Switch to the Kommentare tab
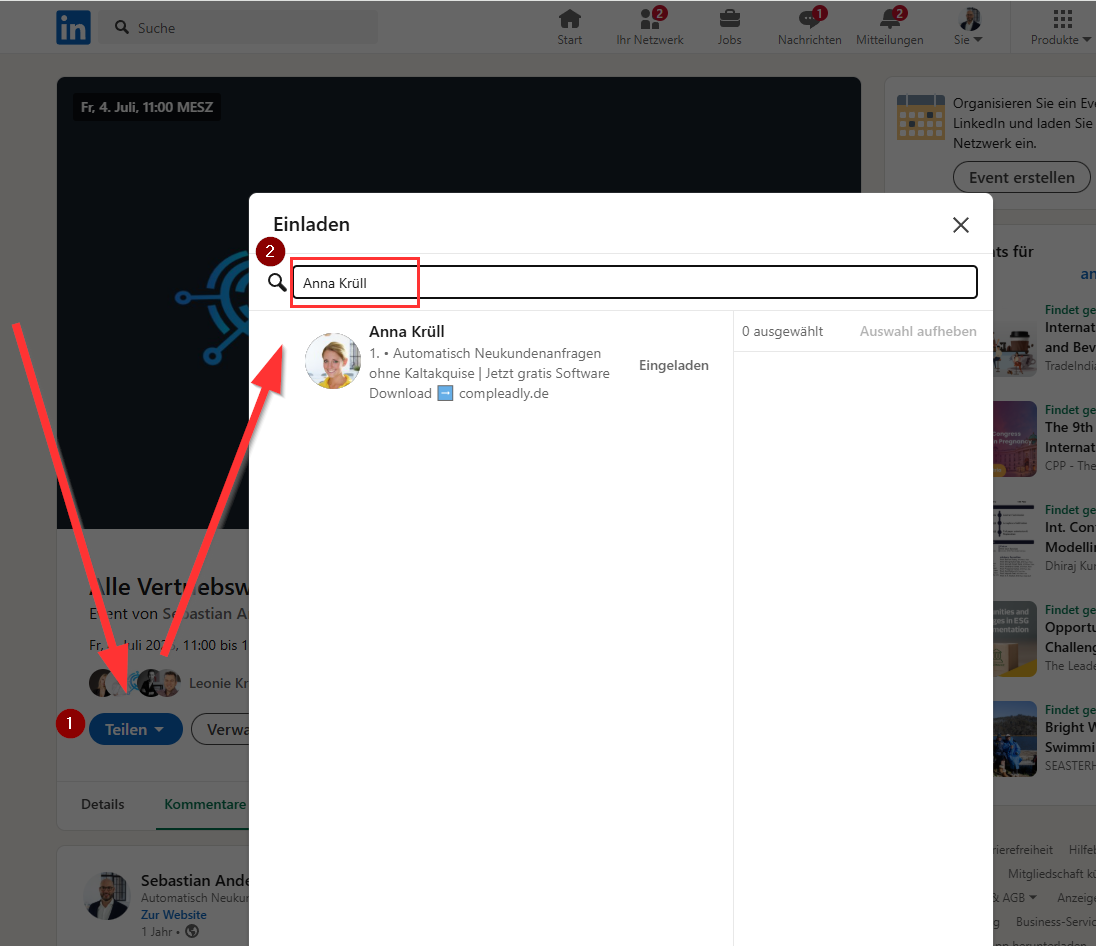Image resolution: width=1096 pixels, height=946 pixels. pos(205,804)
